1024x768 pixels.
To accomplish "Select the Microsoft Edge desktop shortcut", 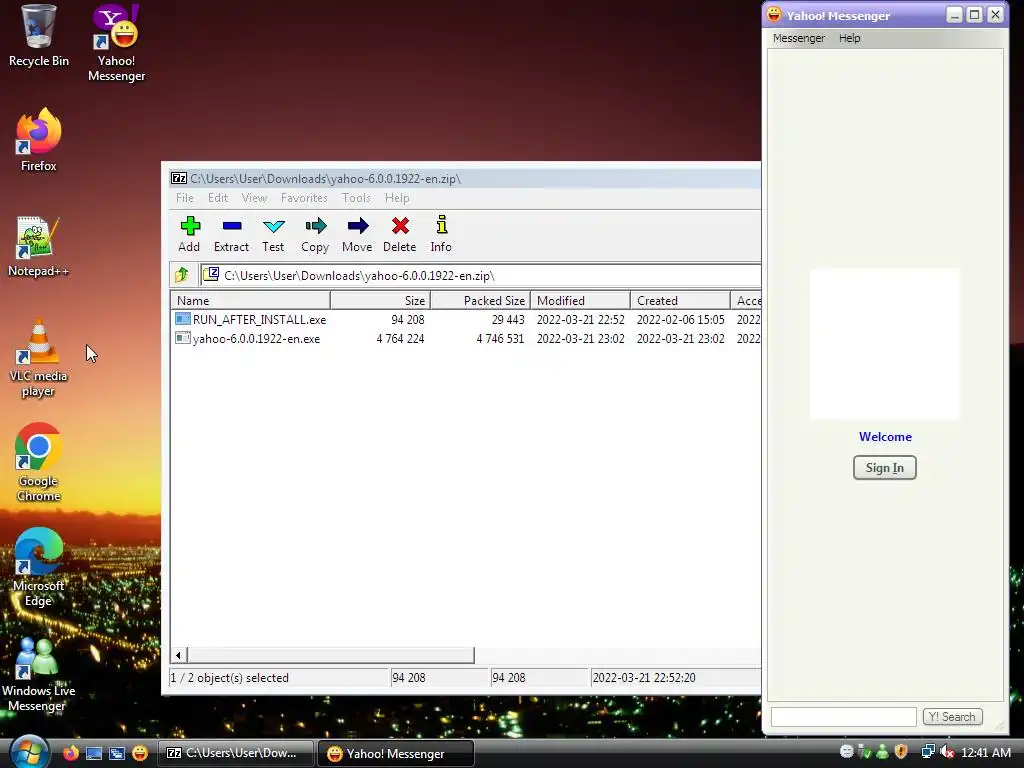I will (x=39, y=568).
